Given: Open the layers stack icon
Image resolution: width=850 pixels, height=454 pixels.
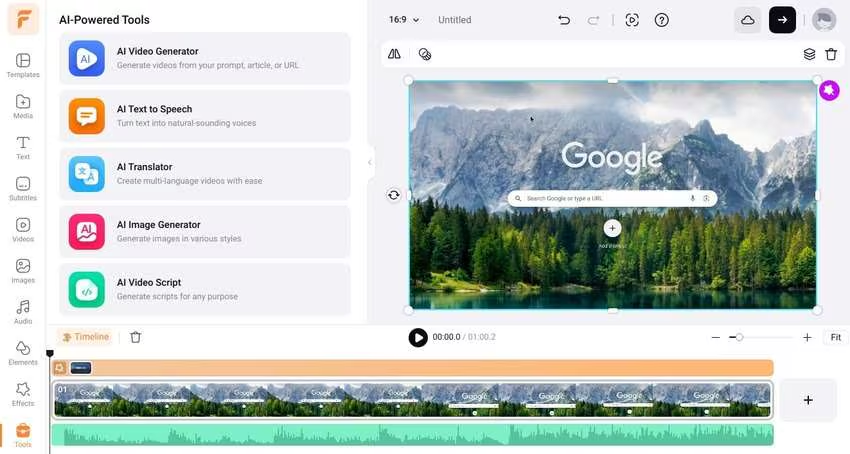Looking at the screenshot, I should 809,54.
